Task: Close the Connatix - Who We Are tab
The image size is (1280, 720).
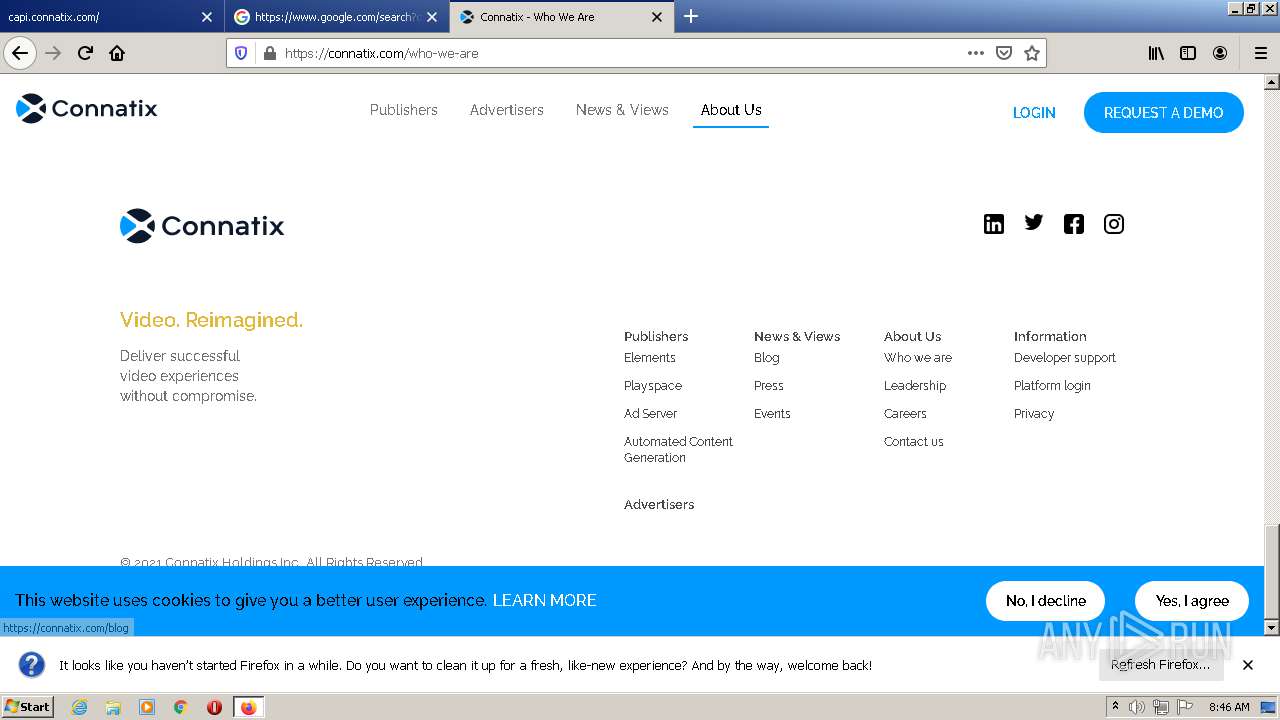Action: click(x=657, y=17)
